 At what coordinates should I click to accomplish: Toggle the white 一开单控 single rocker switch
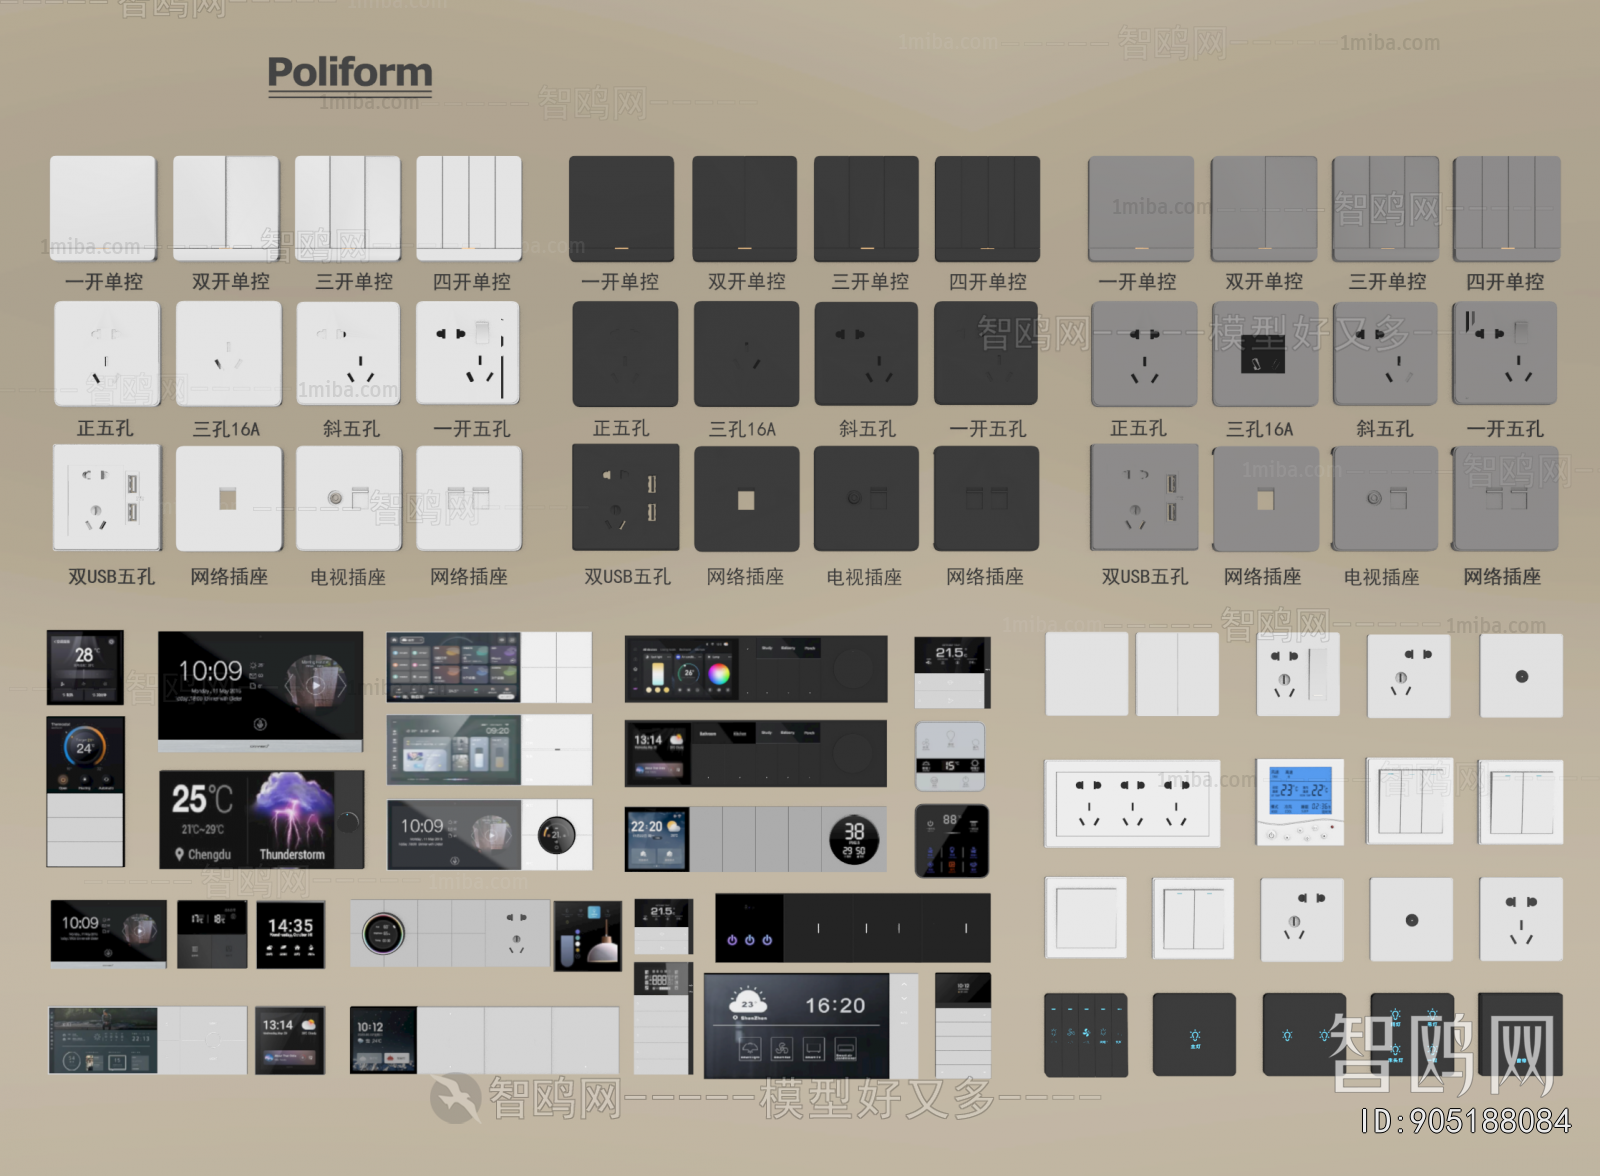[105, 210]
